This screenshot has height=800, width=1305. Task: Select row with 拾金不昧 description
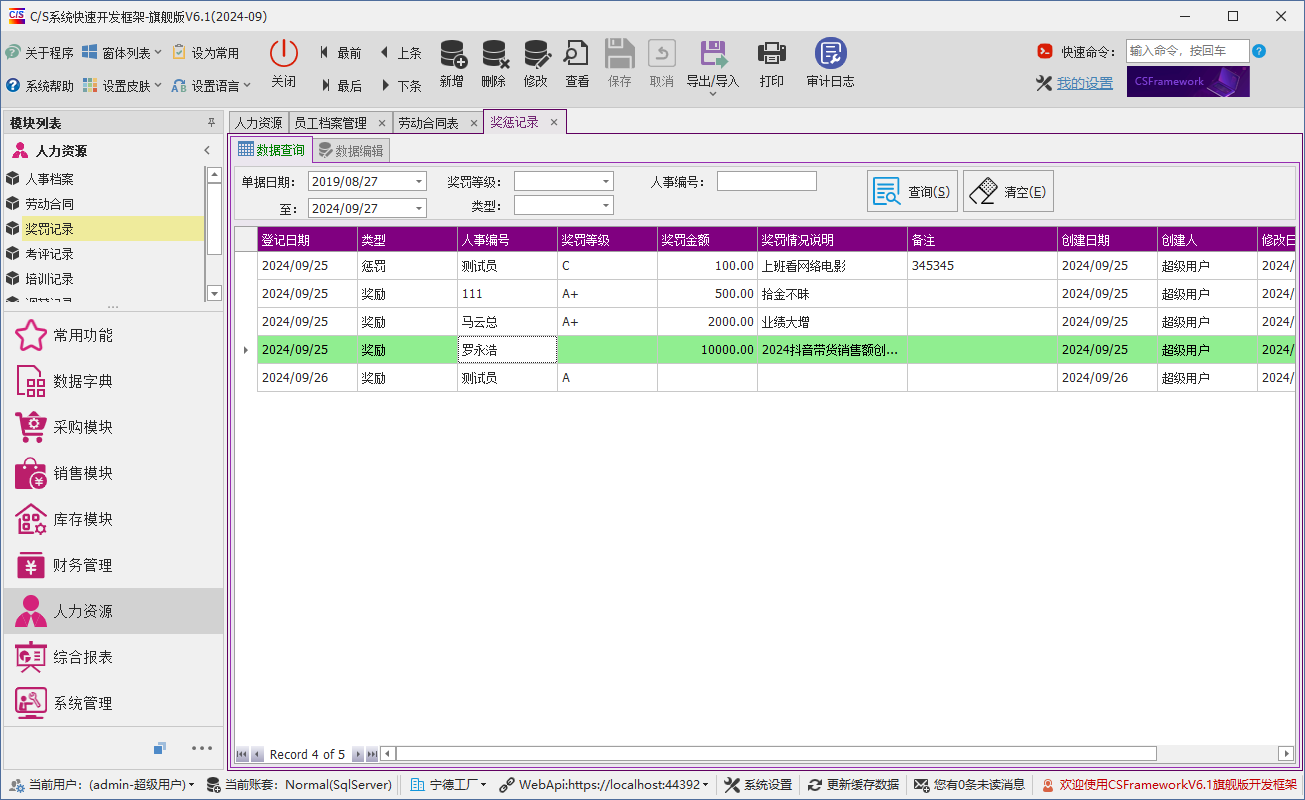point(765,294)
